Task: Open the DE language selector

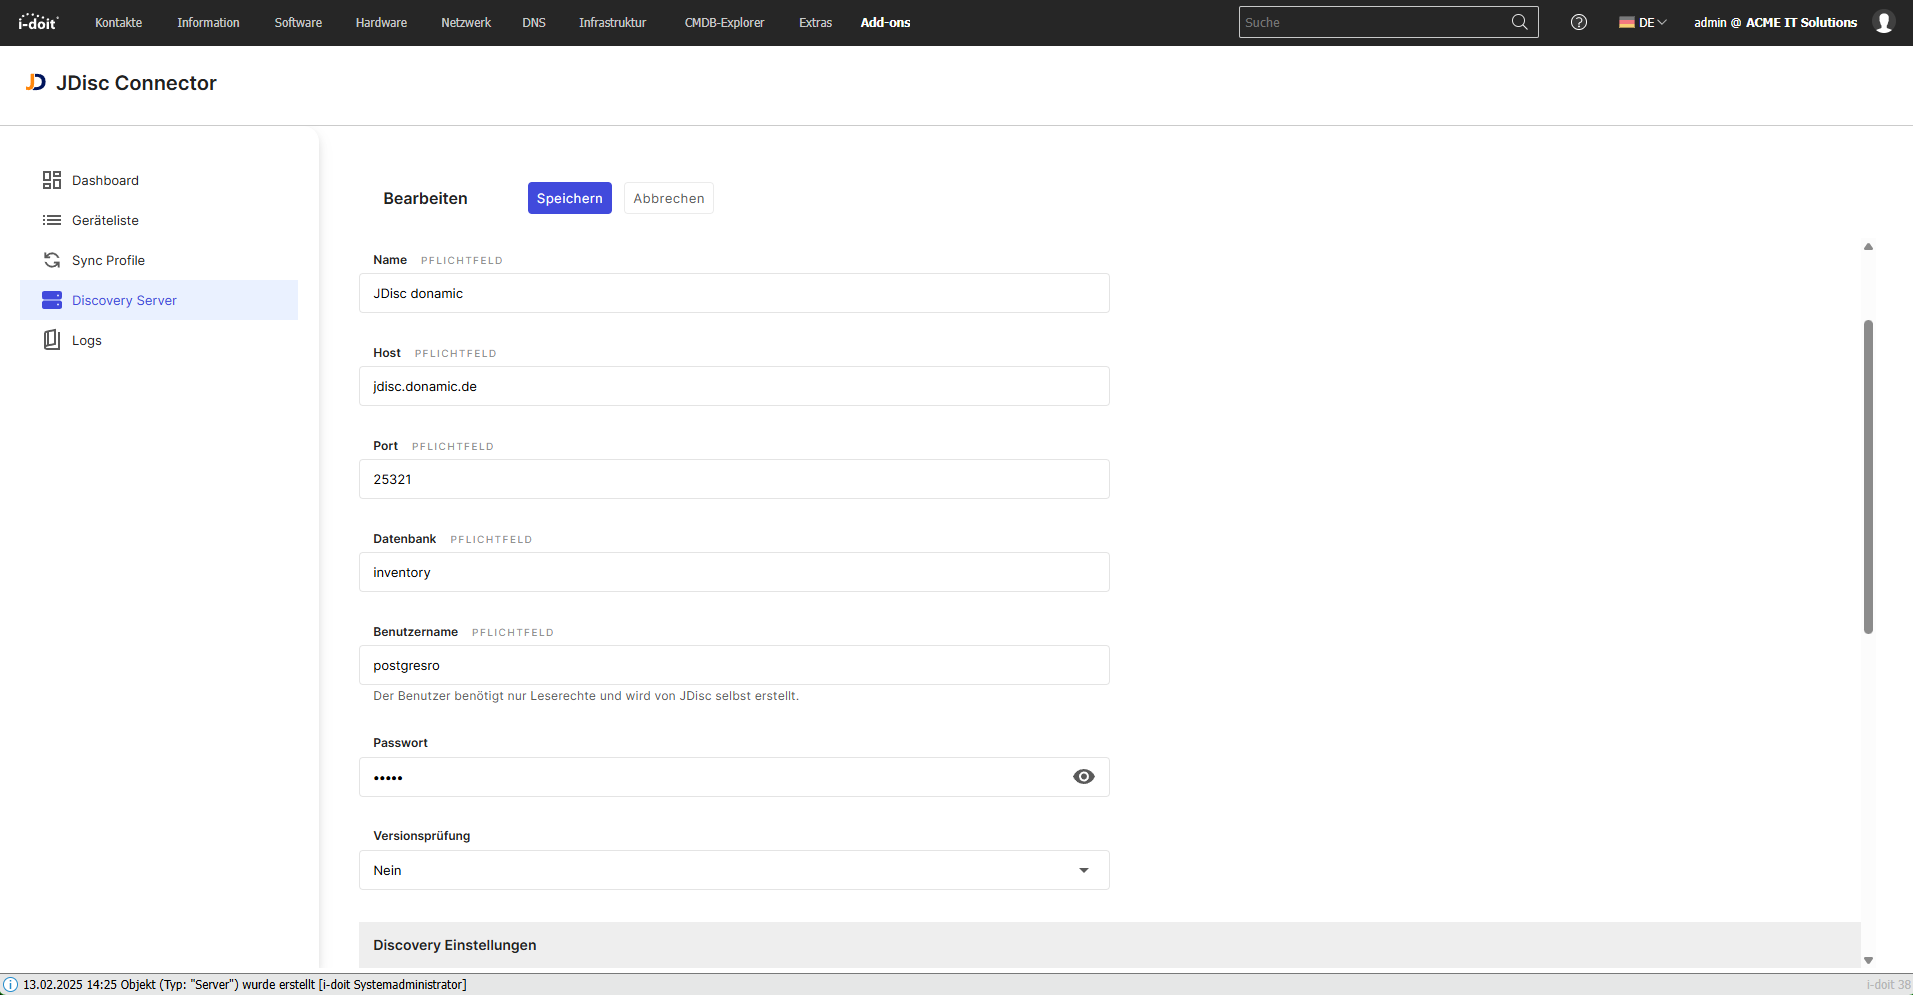Action: pyautogui.click(x=1642, y=22)
